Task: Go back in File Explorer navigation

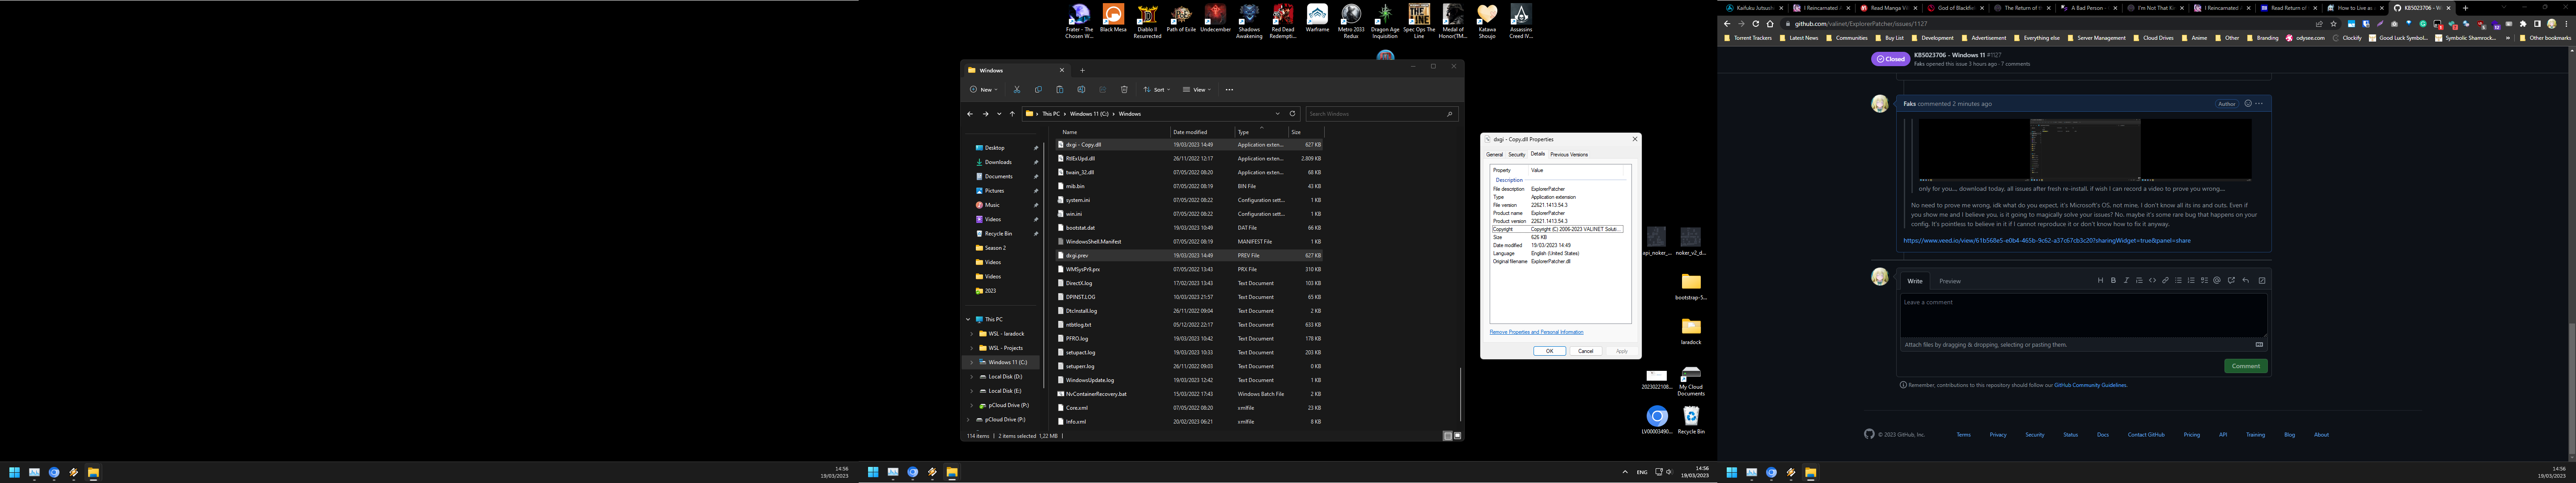Action: (969, 114)
